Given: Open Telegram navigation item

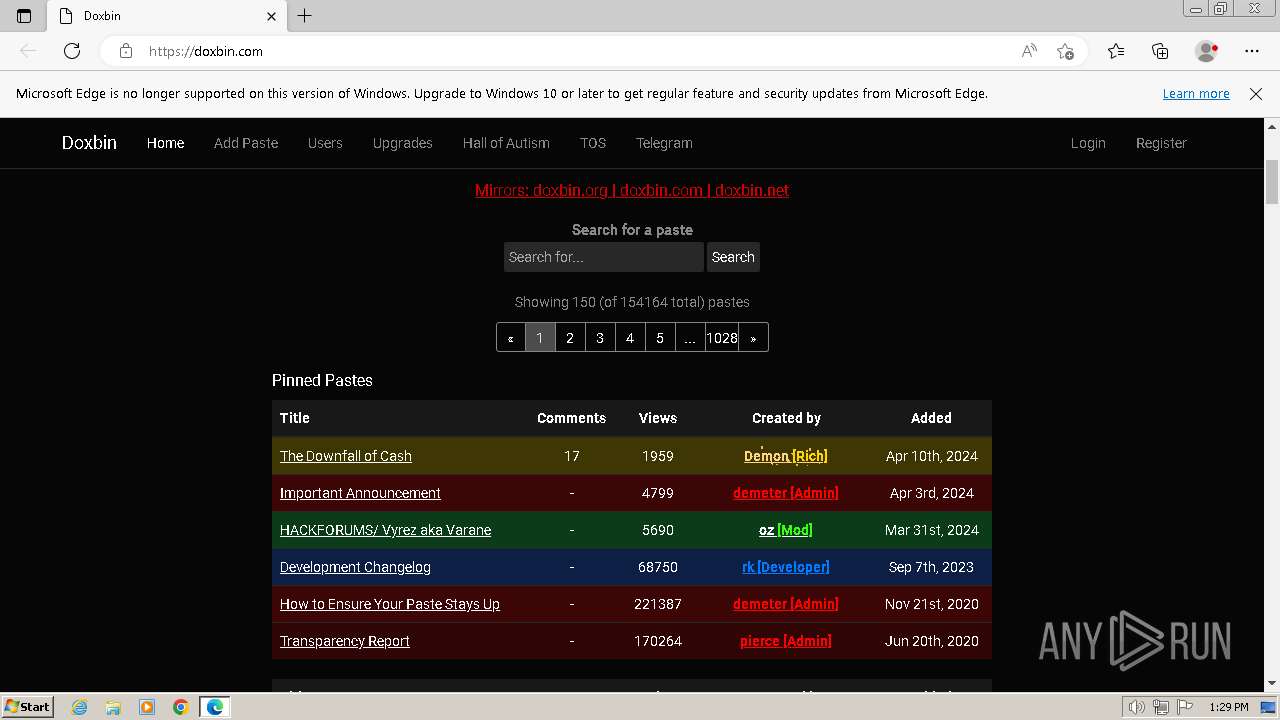Looking at the screenshot, I should click(664, 143).
